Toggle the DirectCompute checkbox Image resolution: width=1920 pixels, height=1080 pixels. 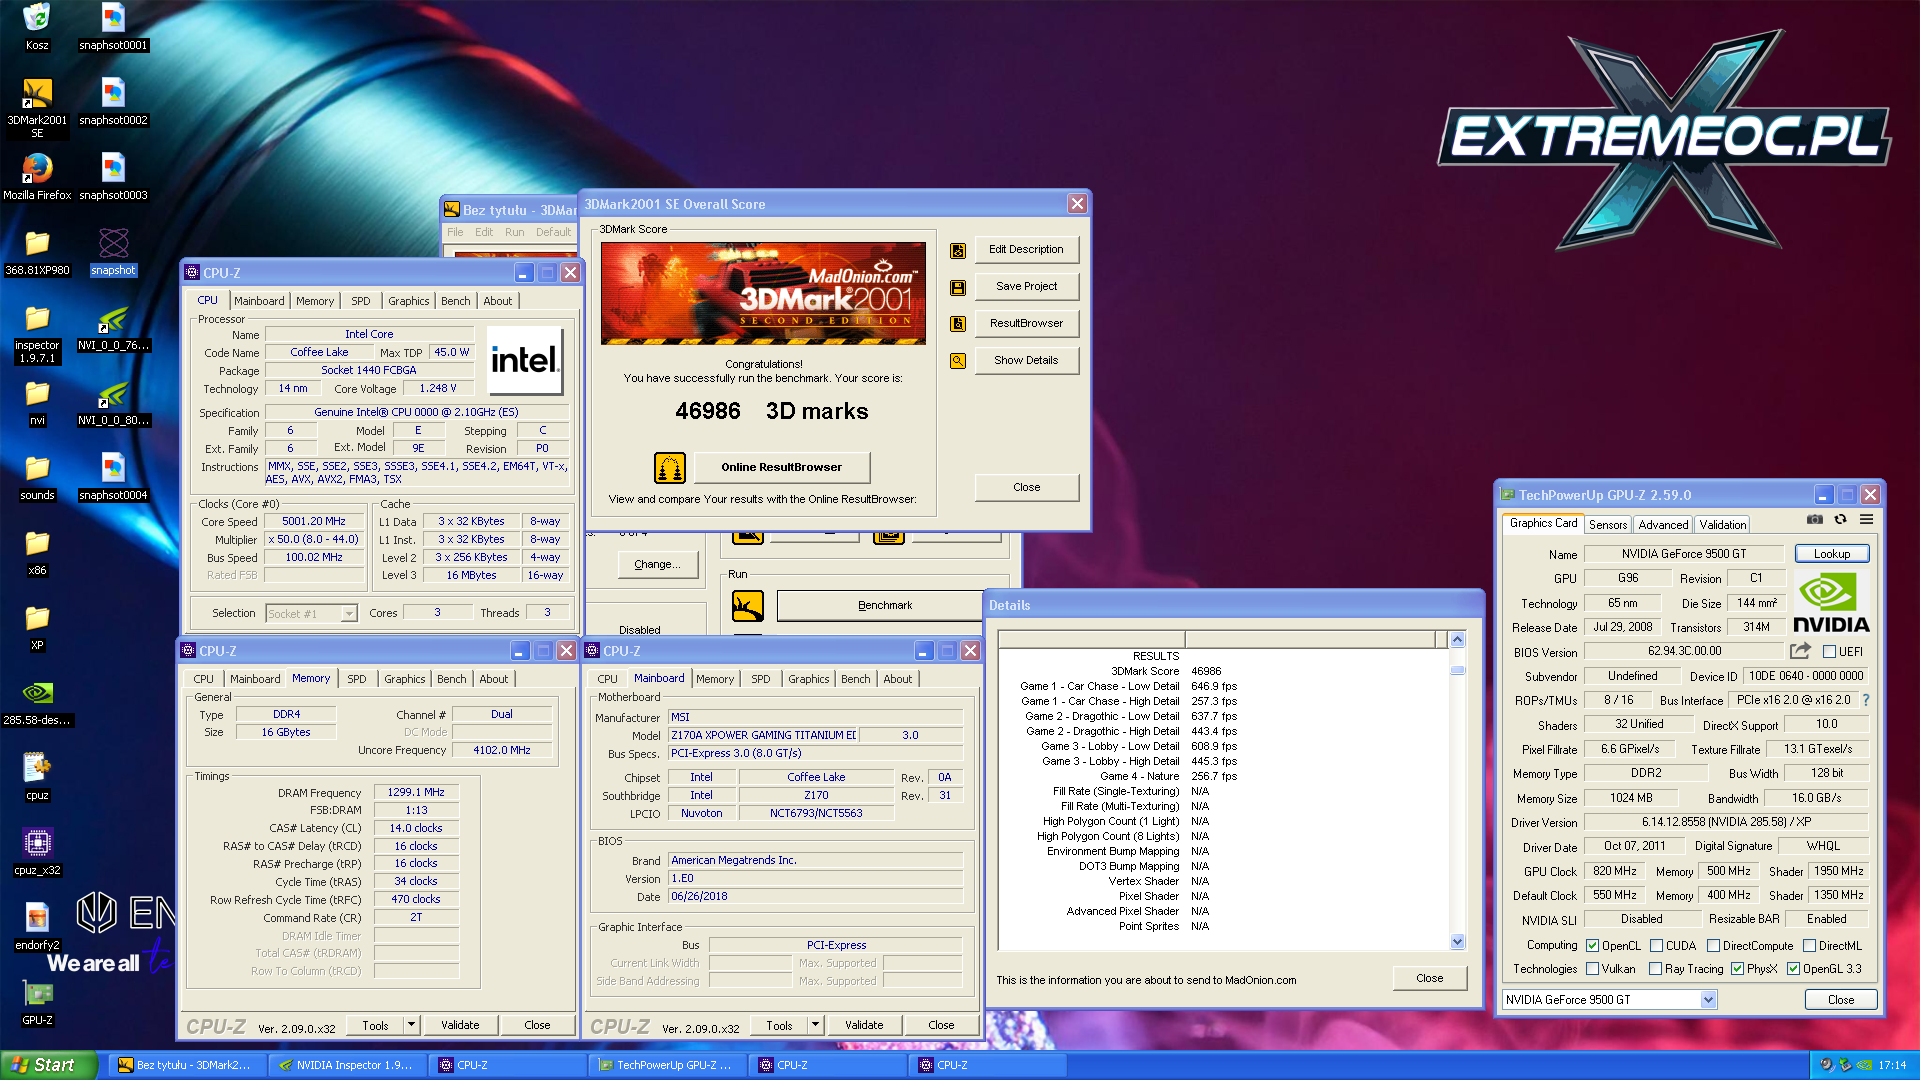click(1714, 946)
